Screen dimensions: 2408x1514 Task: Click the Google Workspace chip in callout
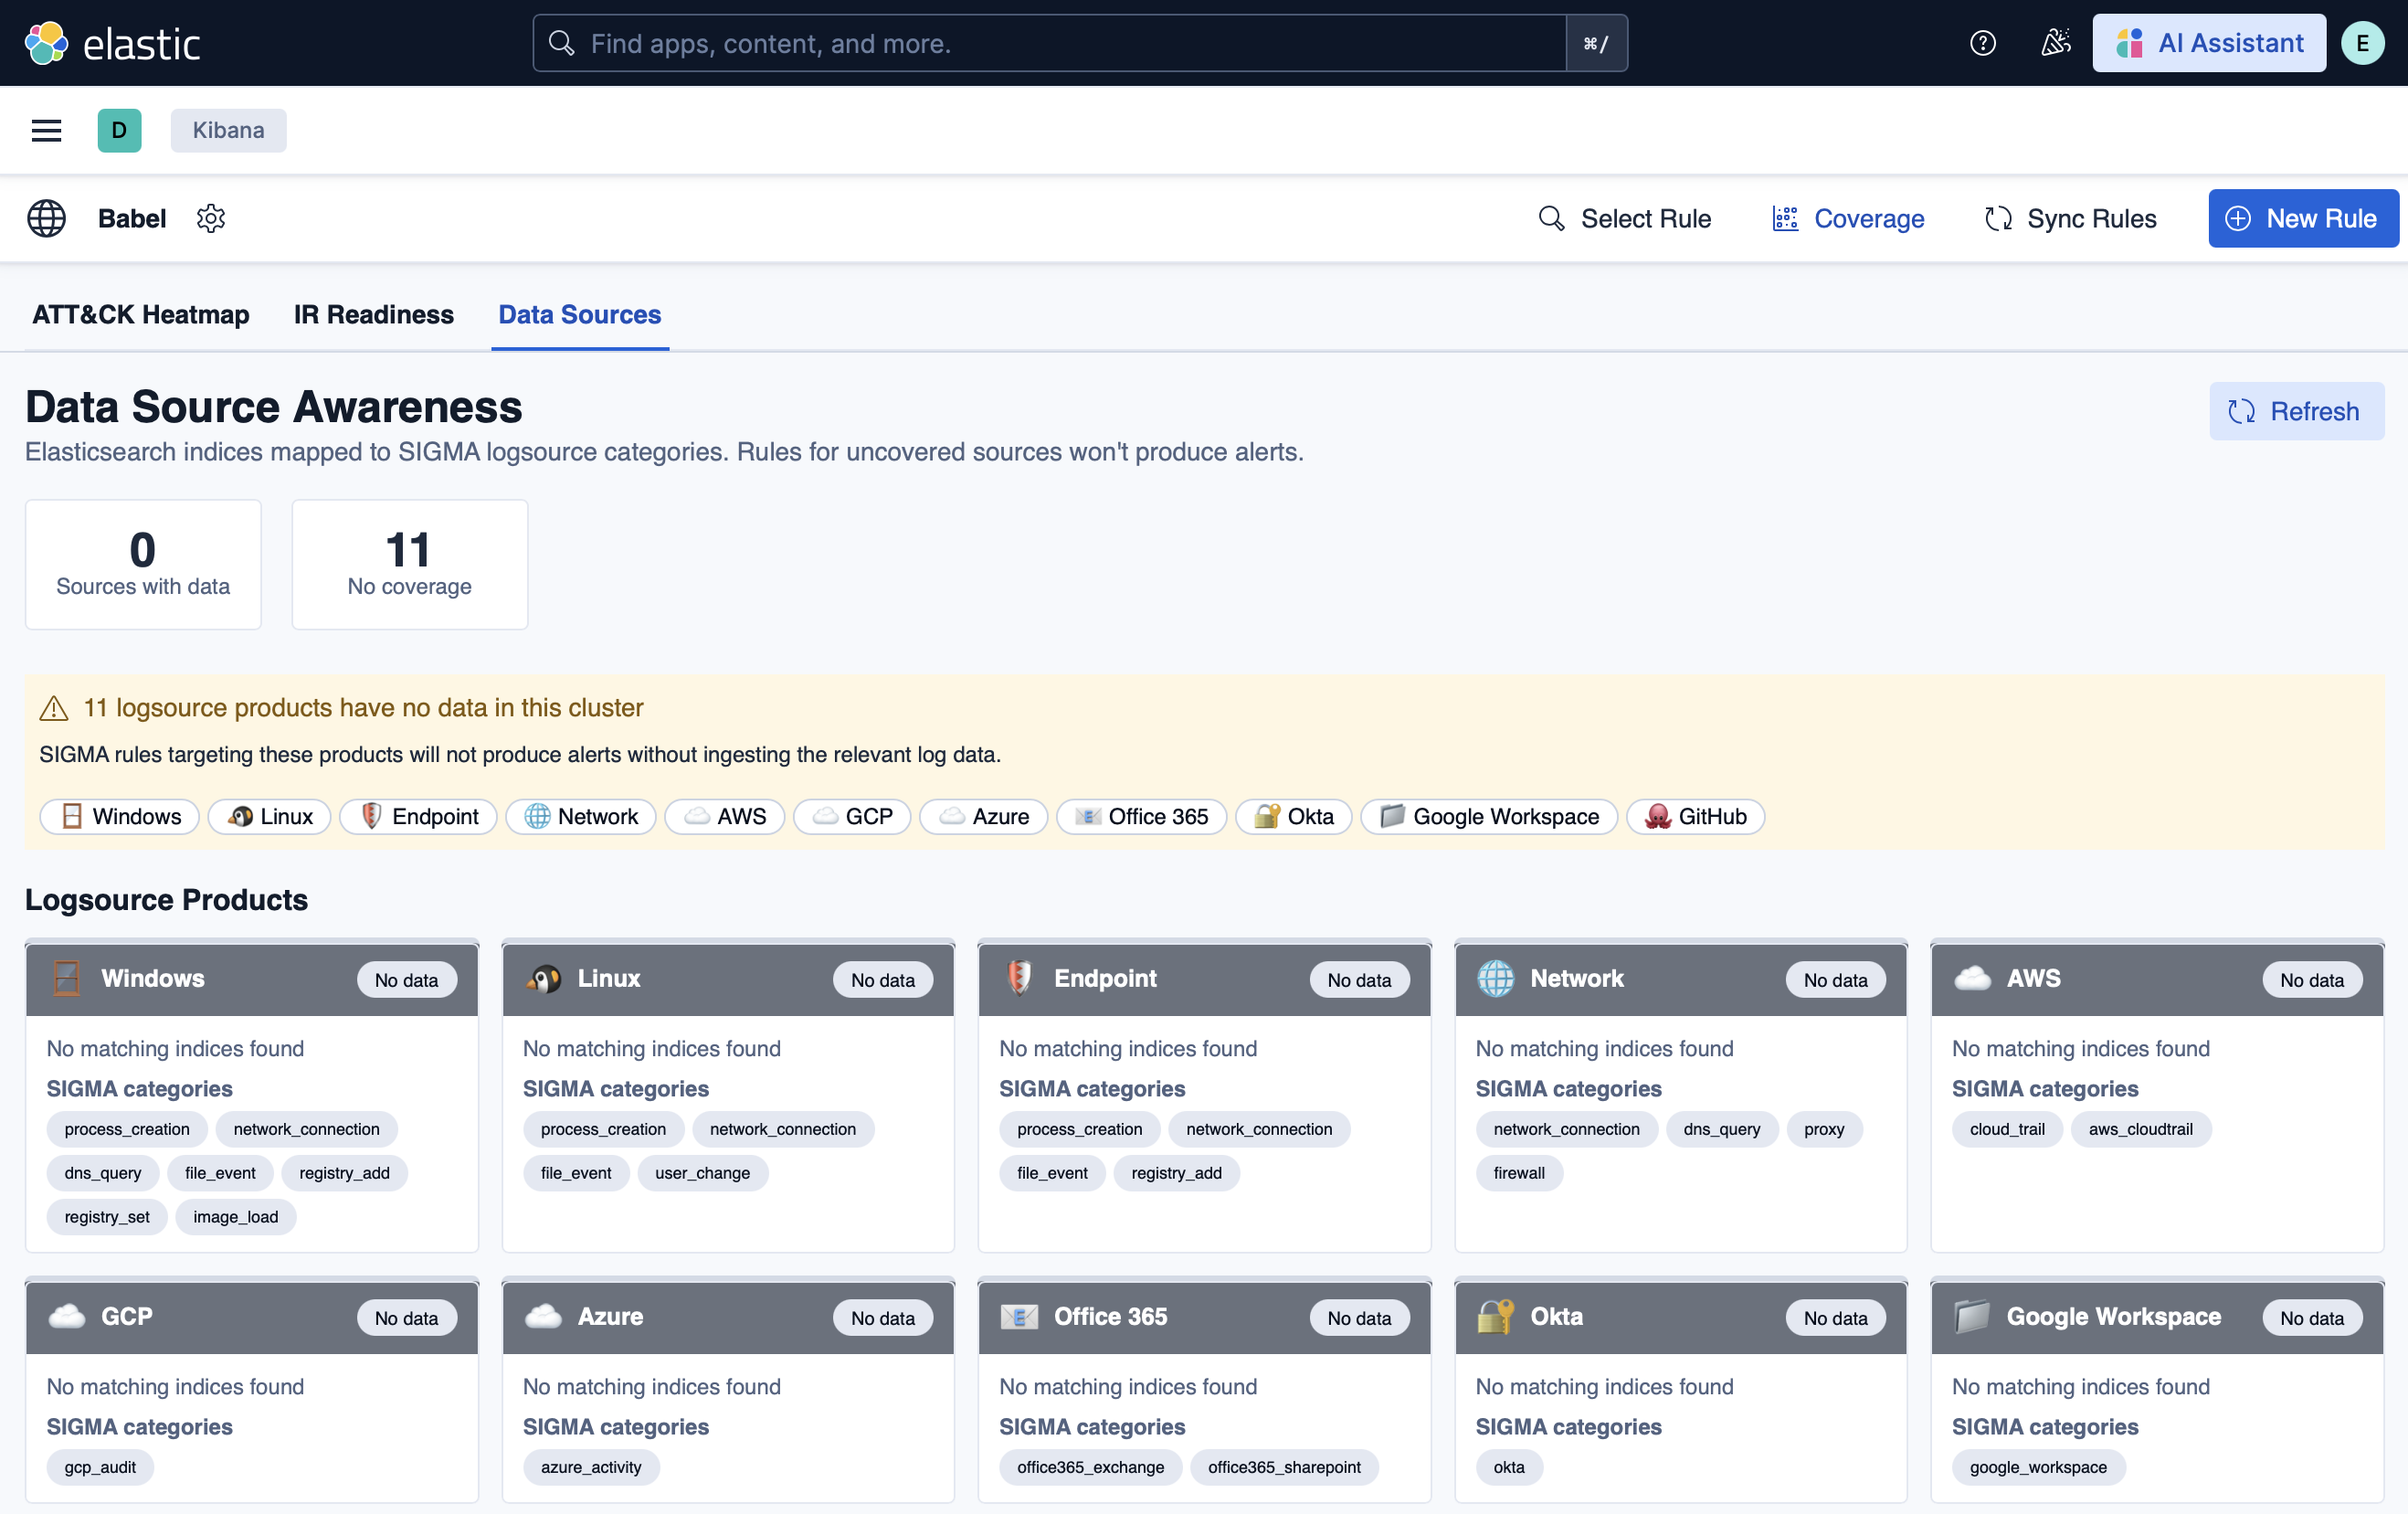tap(1489, 816)
